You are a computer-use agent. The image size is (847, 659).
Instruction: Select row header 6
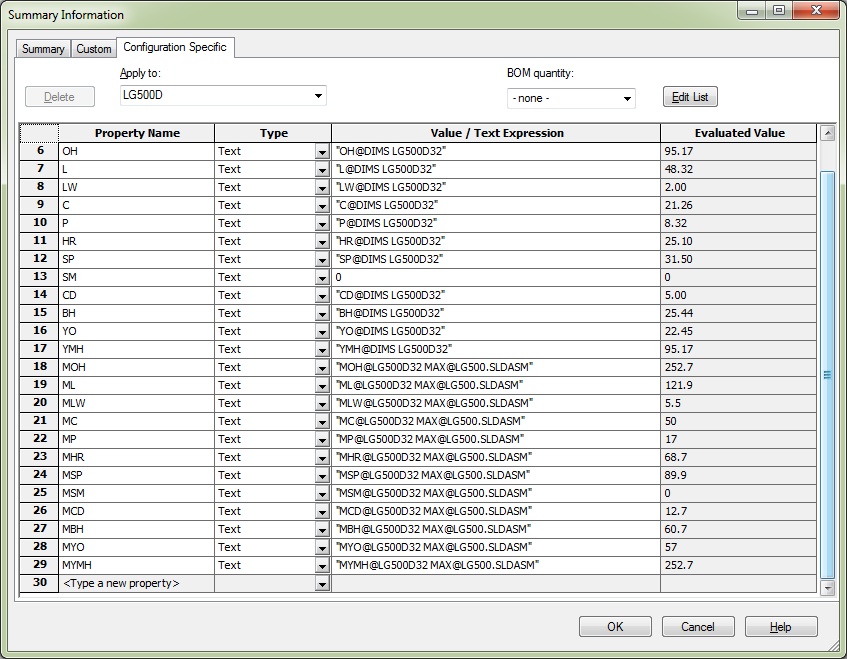click(x=39, y=151)
